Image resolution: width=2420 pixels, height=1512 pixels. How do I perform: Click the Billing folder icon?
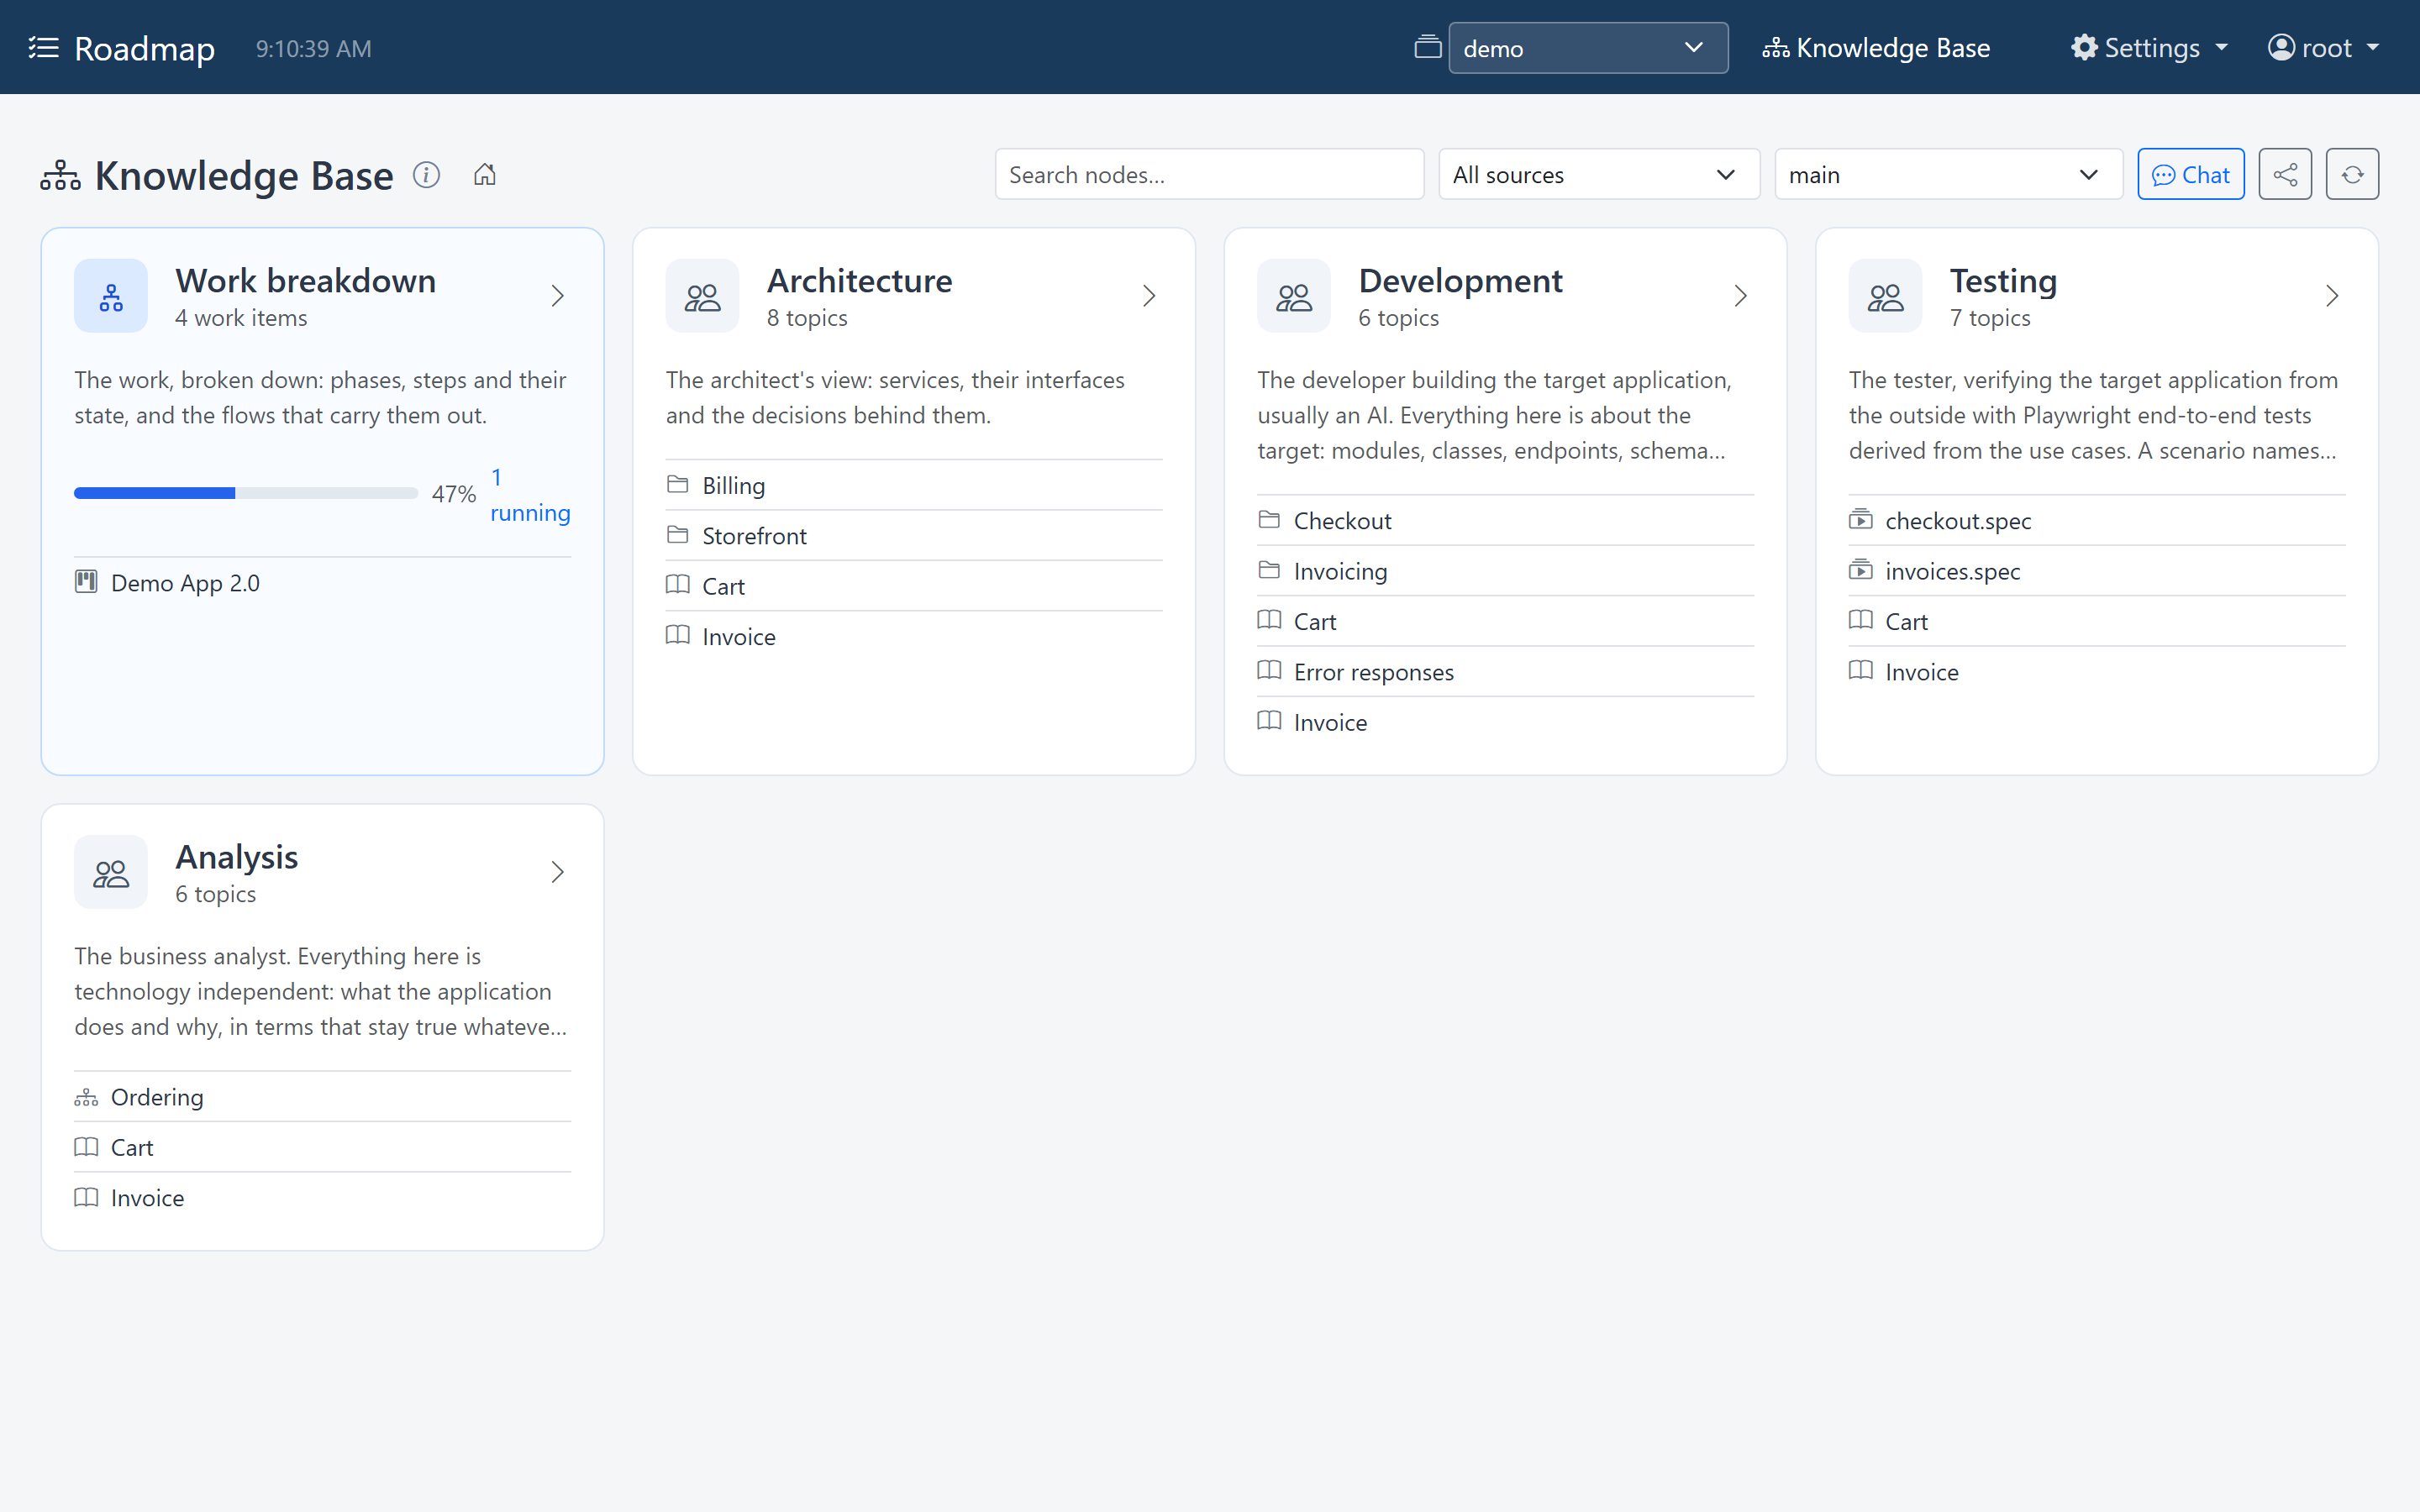tap(678, 485)
